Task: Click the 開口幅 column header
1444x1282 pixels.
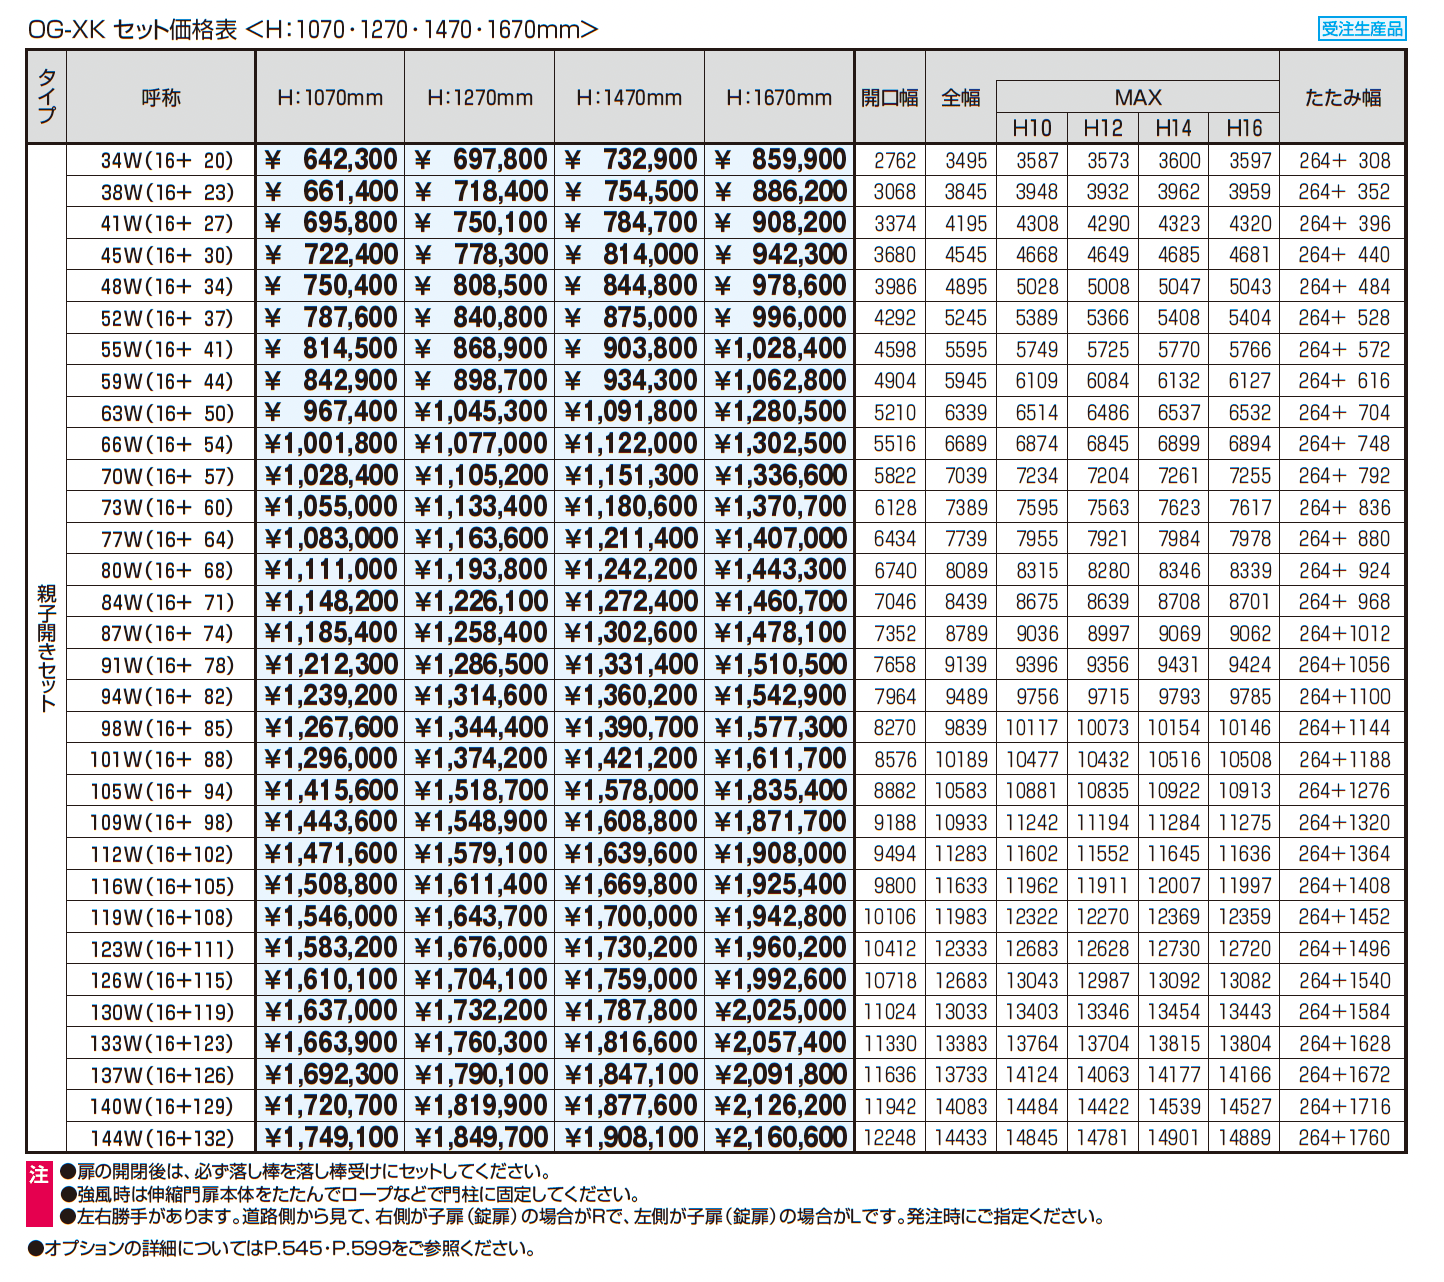Action: point(890,98)
